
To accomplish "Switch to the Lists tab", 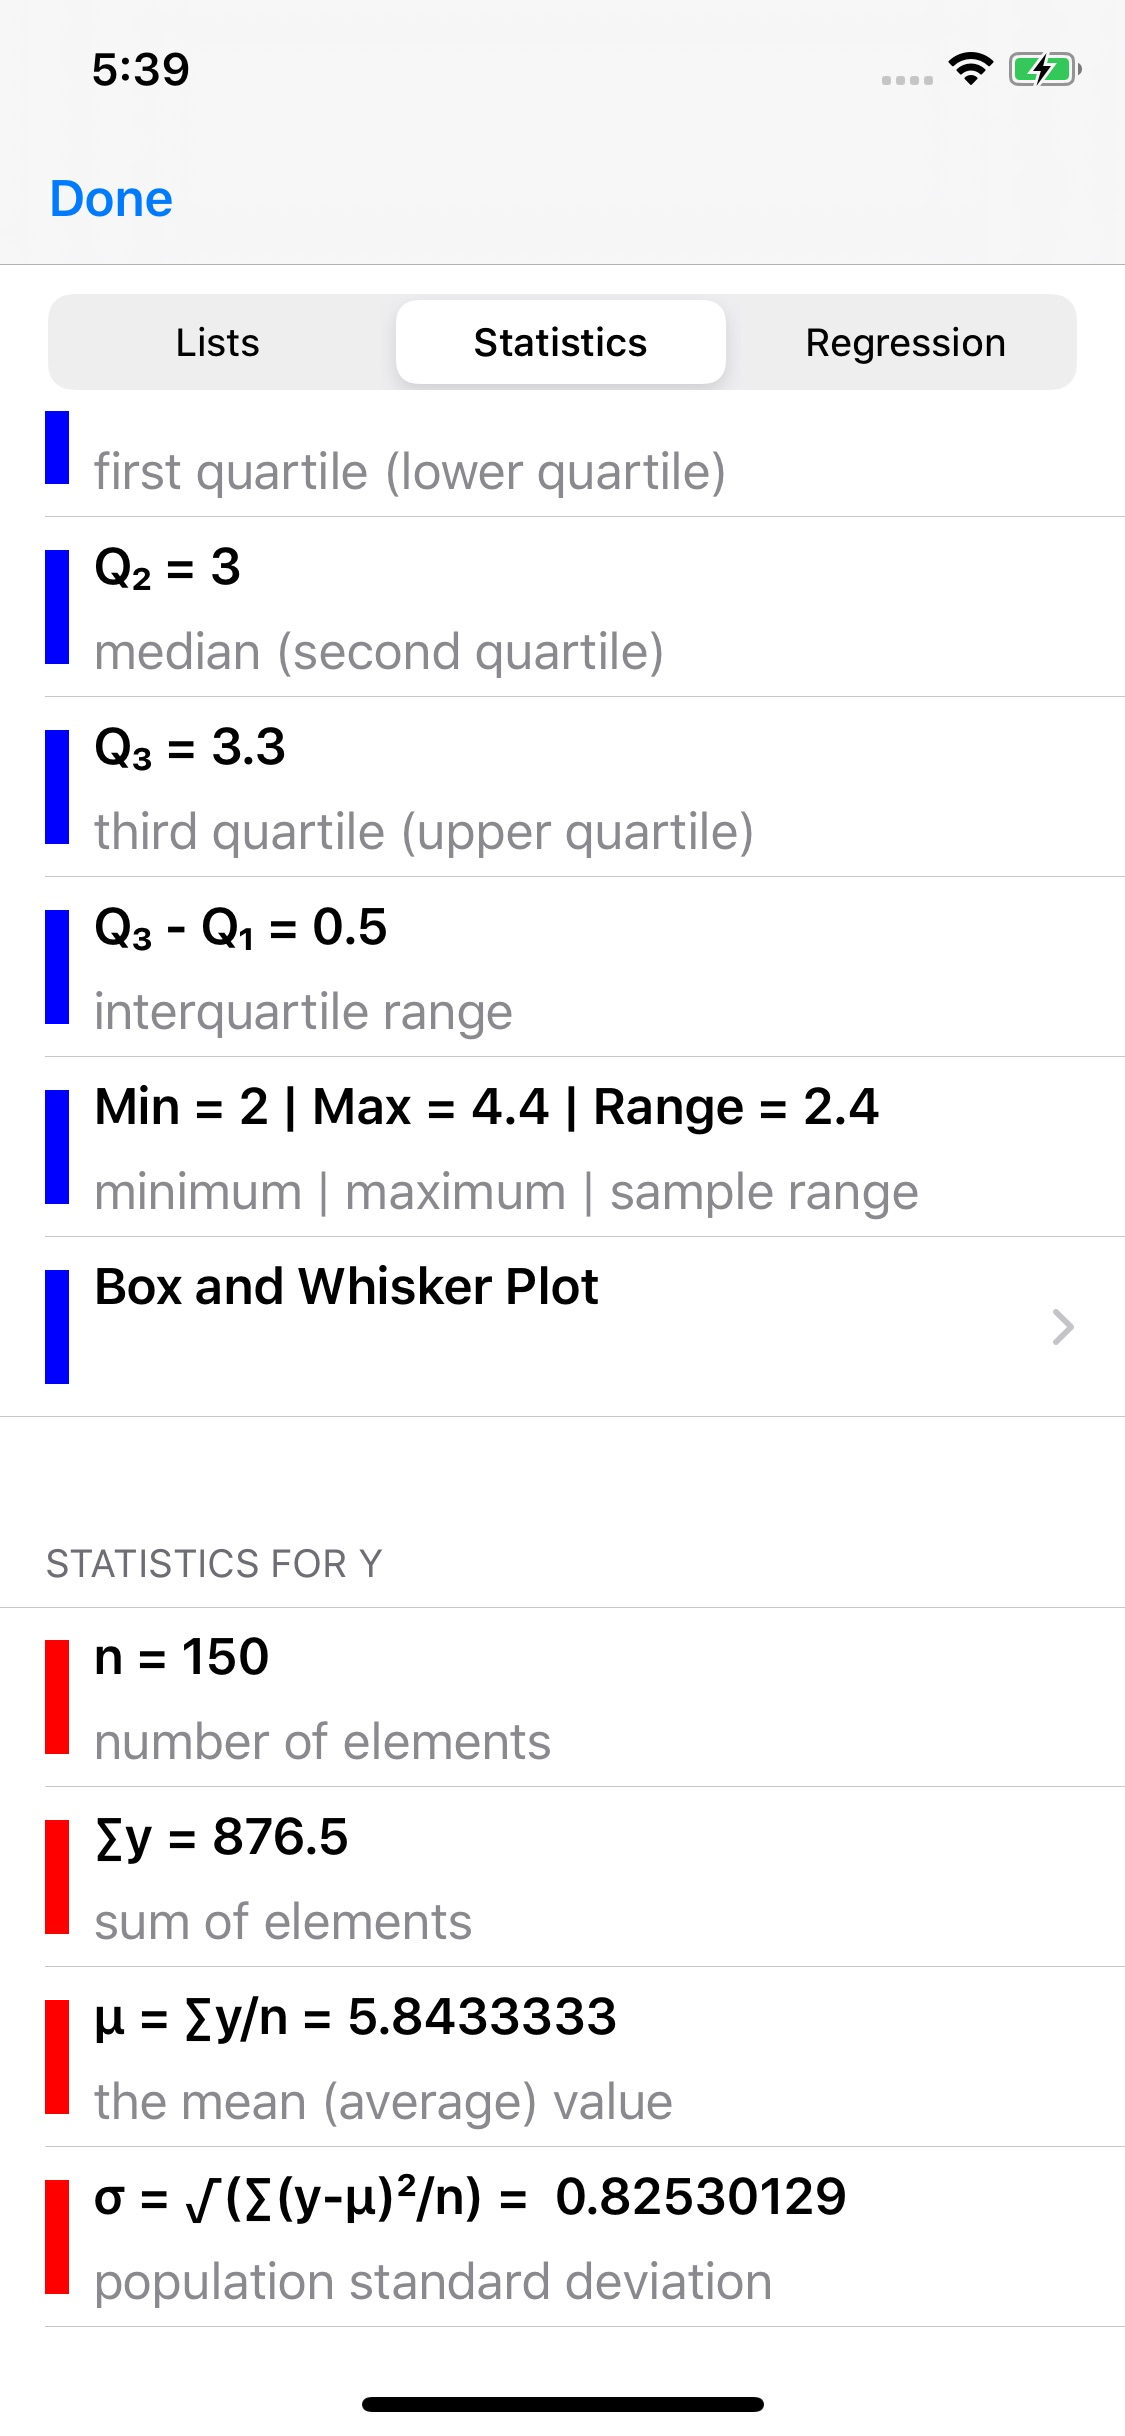I will pos(218,343).
